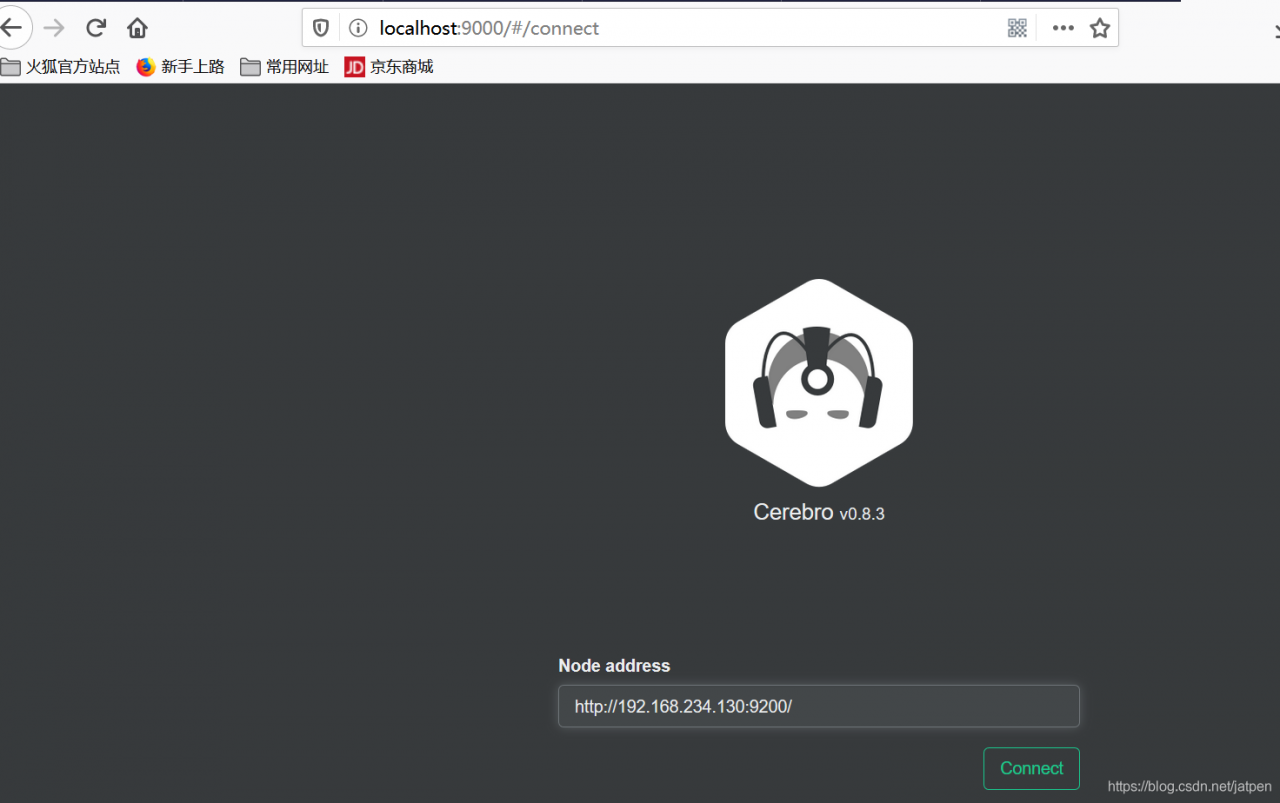Focus the Node address input field
Viewport: 1280px width, 803px height.
coord(819,706)
